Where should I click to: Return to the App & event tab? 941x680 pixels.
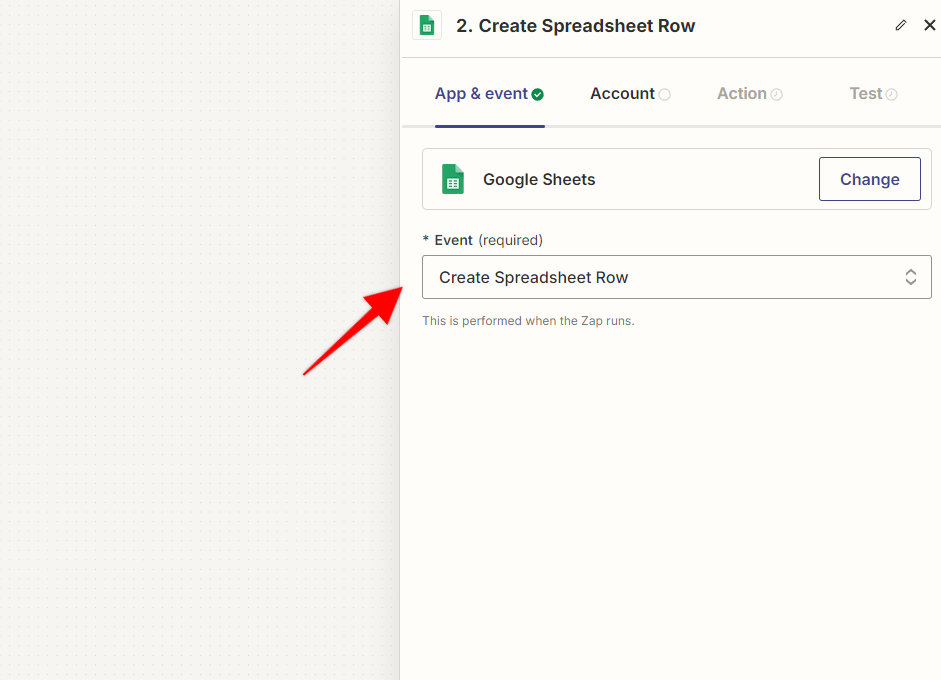pyautogui.click(x=481, y=93)
